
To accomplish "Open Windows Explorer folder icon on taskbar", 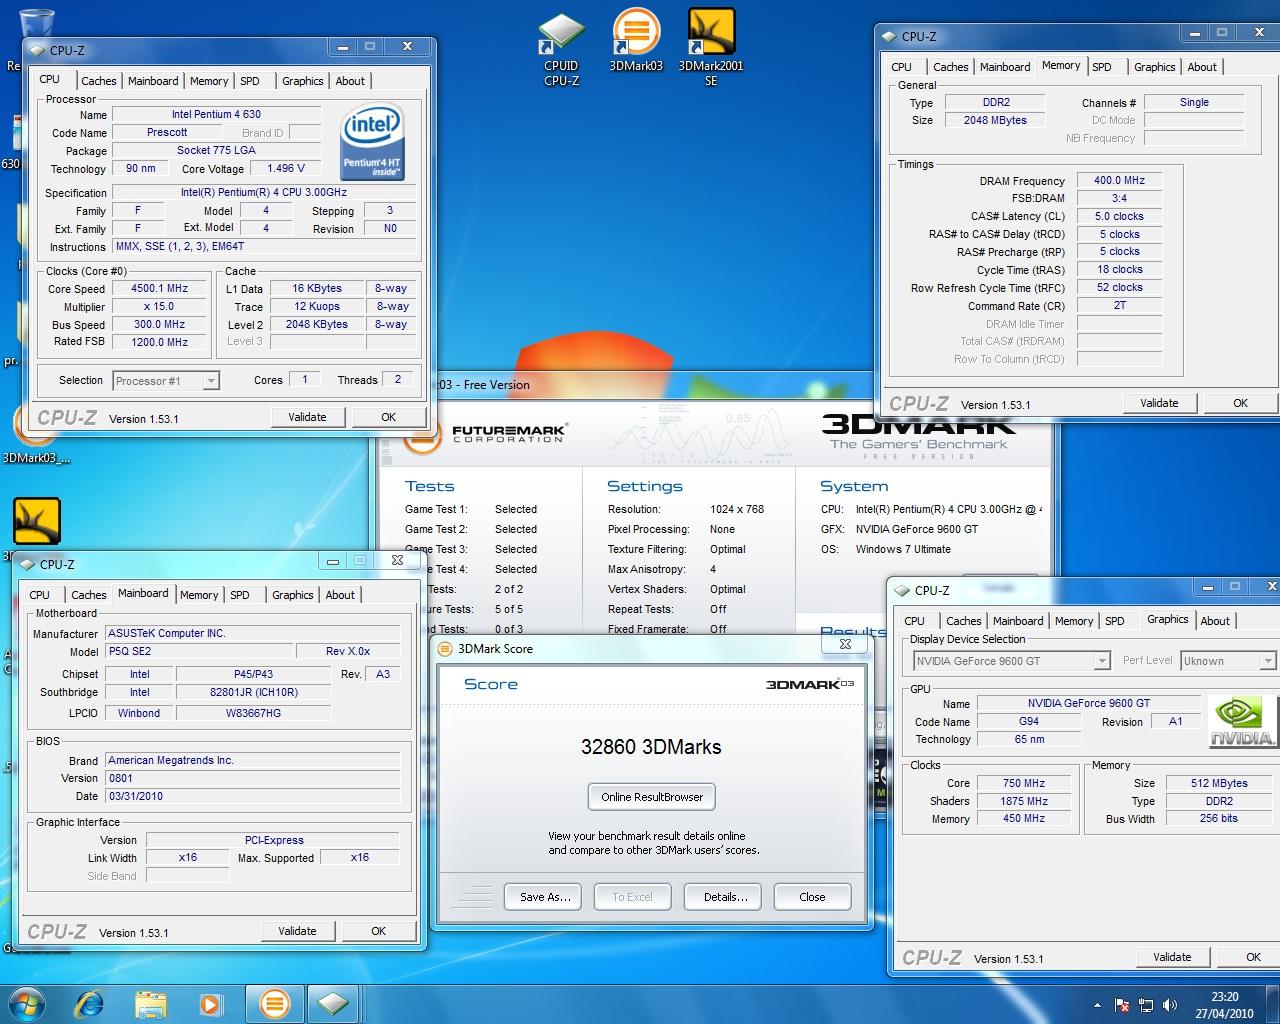I will click(150, 1003).
